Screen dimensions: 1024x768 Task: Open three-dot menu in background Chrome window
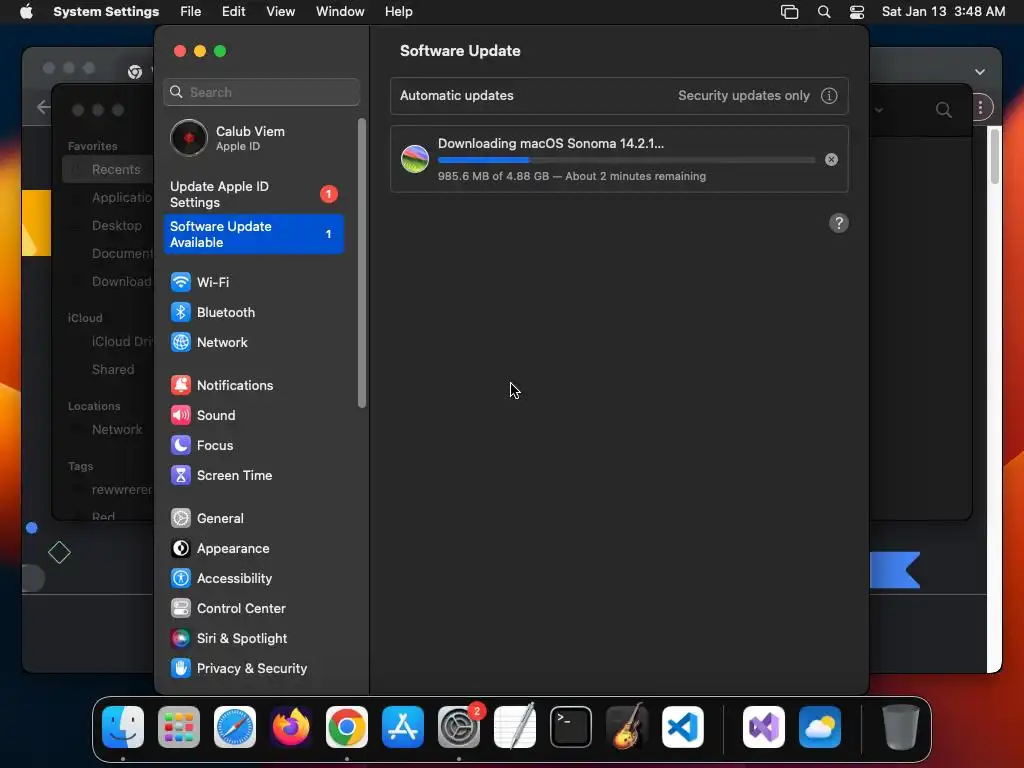981,108
